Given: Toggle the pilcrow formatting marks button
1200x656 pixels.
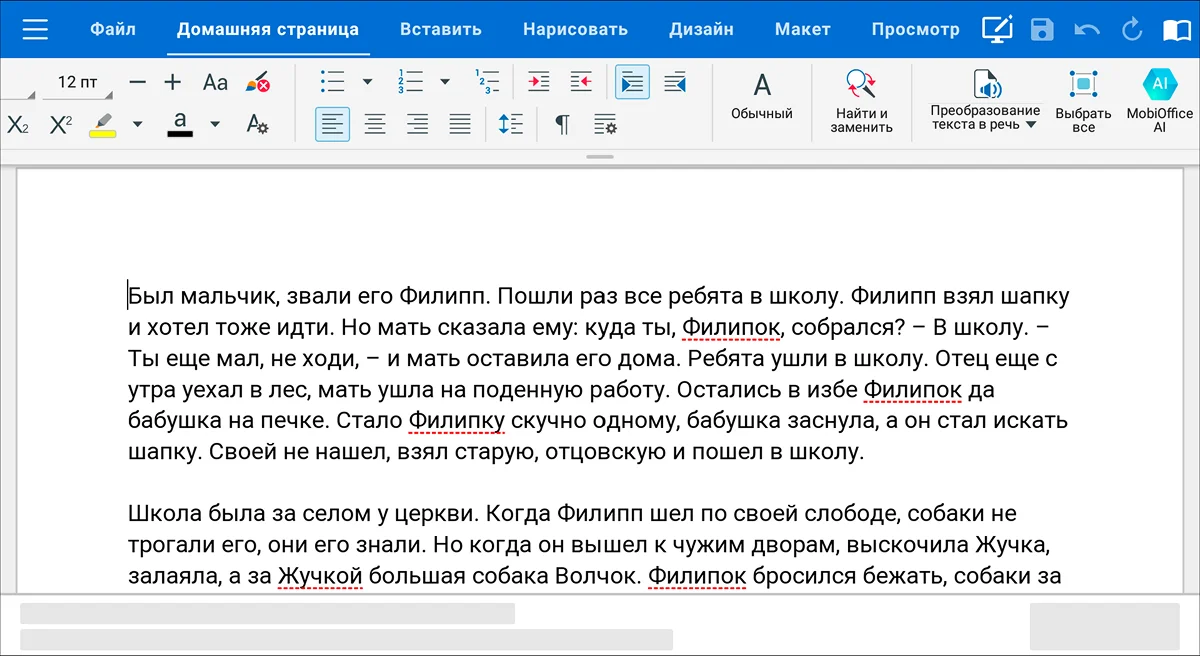Looking at the screenshot, I should 563,124.
